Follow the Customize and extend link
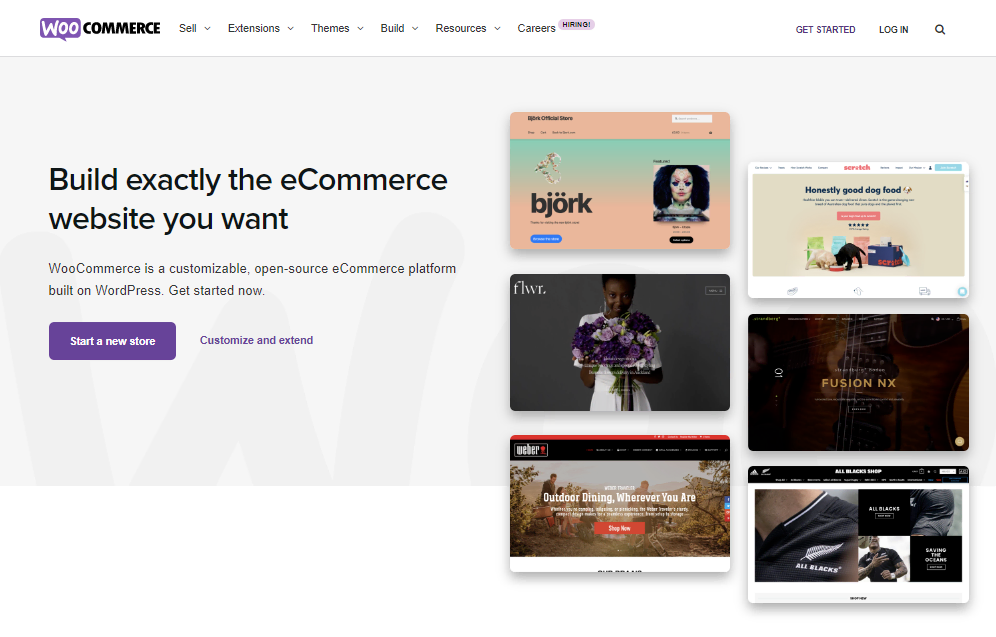 point(257,340)
